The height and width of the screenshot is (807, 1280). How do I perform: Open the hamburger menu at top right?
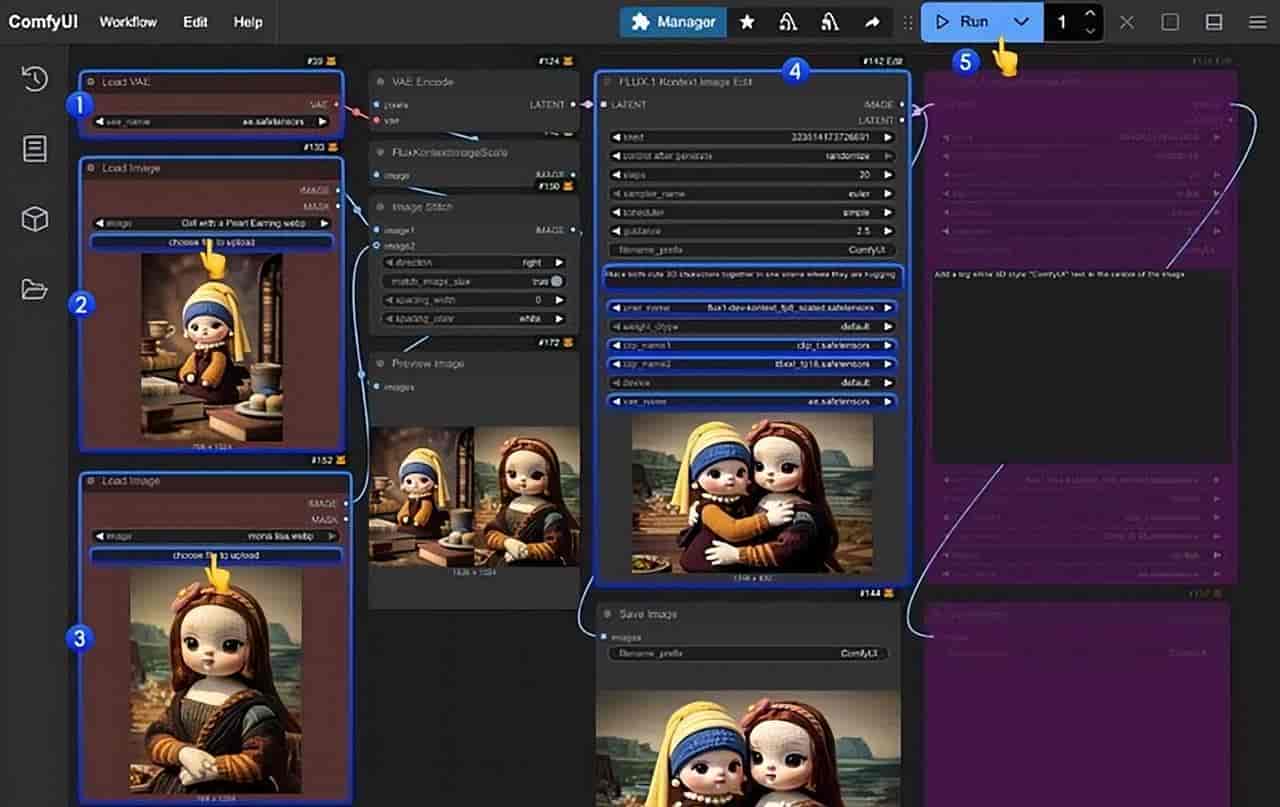pos(1257,22)
